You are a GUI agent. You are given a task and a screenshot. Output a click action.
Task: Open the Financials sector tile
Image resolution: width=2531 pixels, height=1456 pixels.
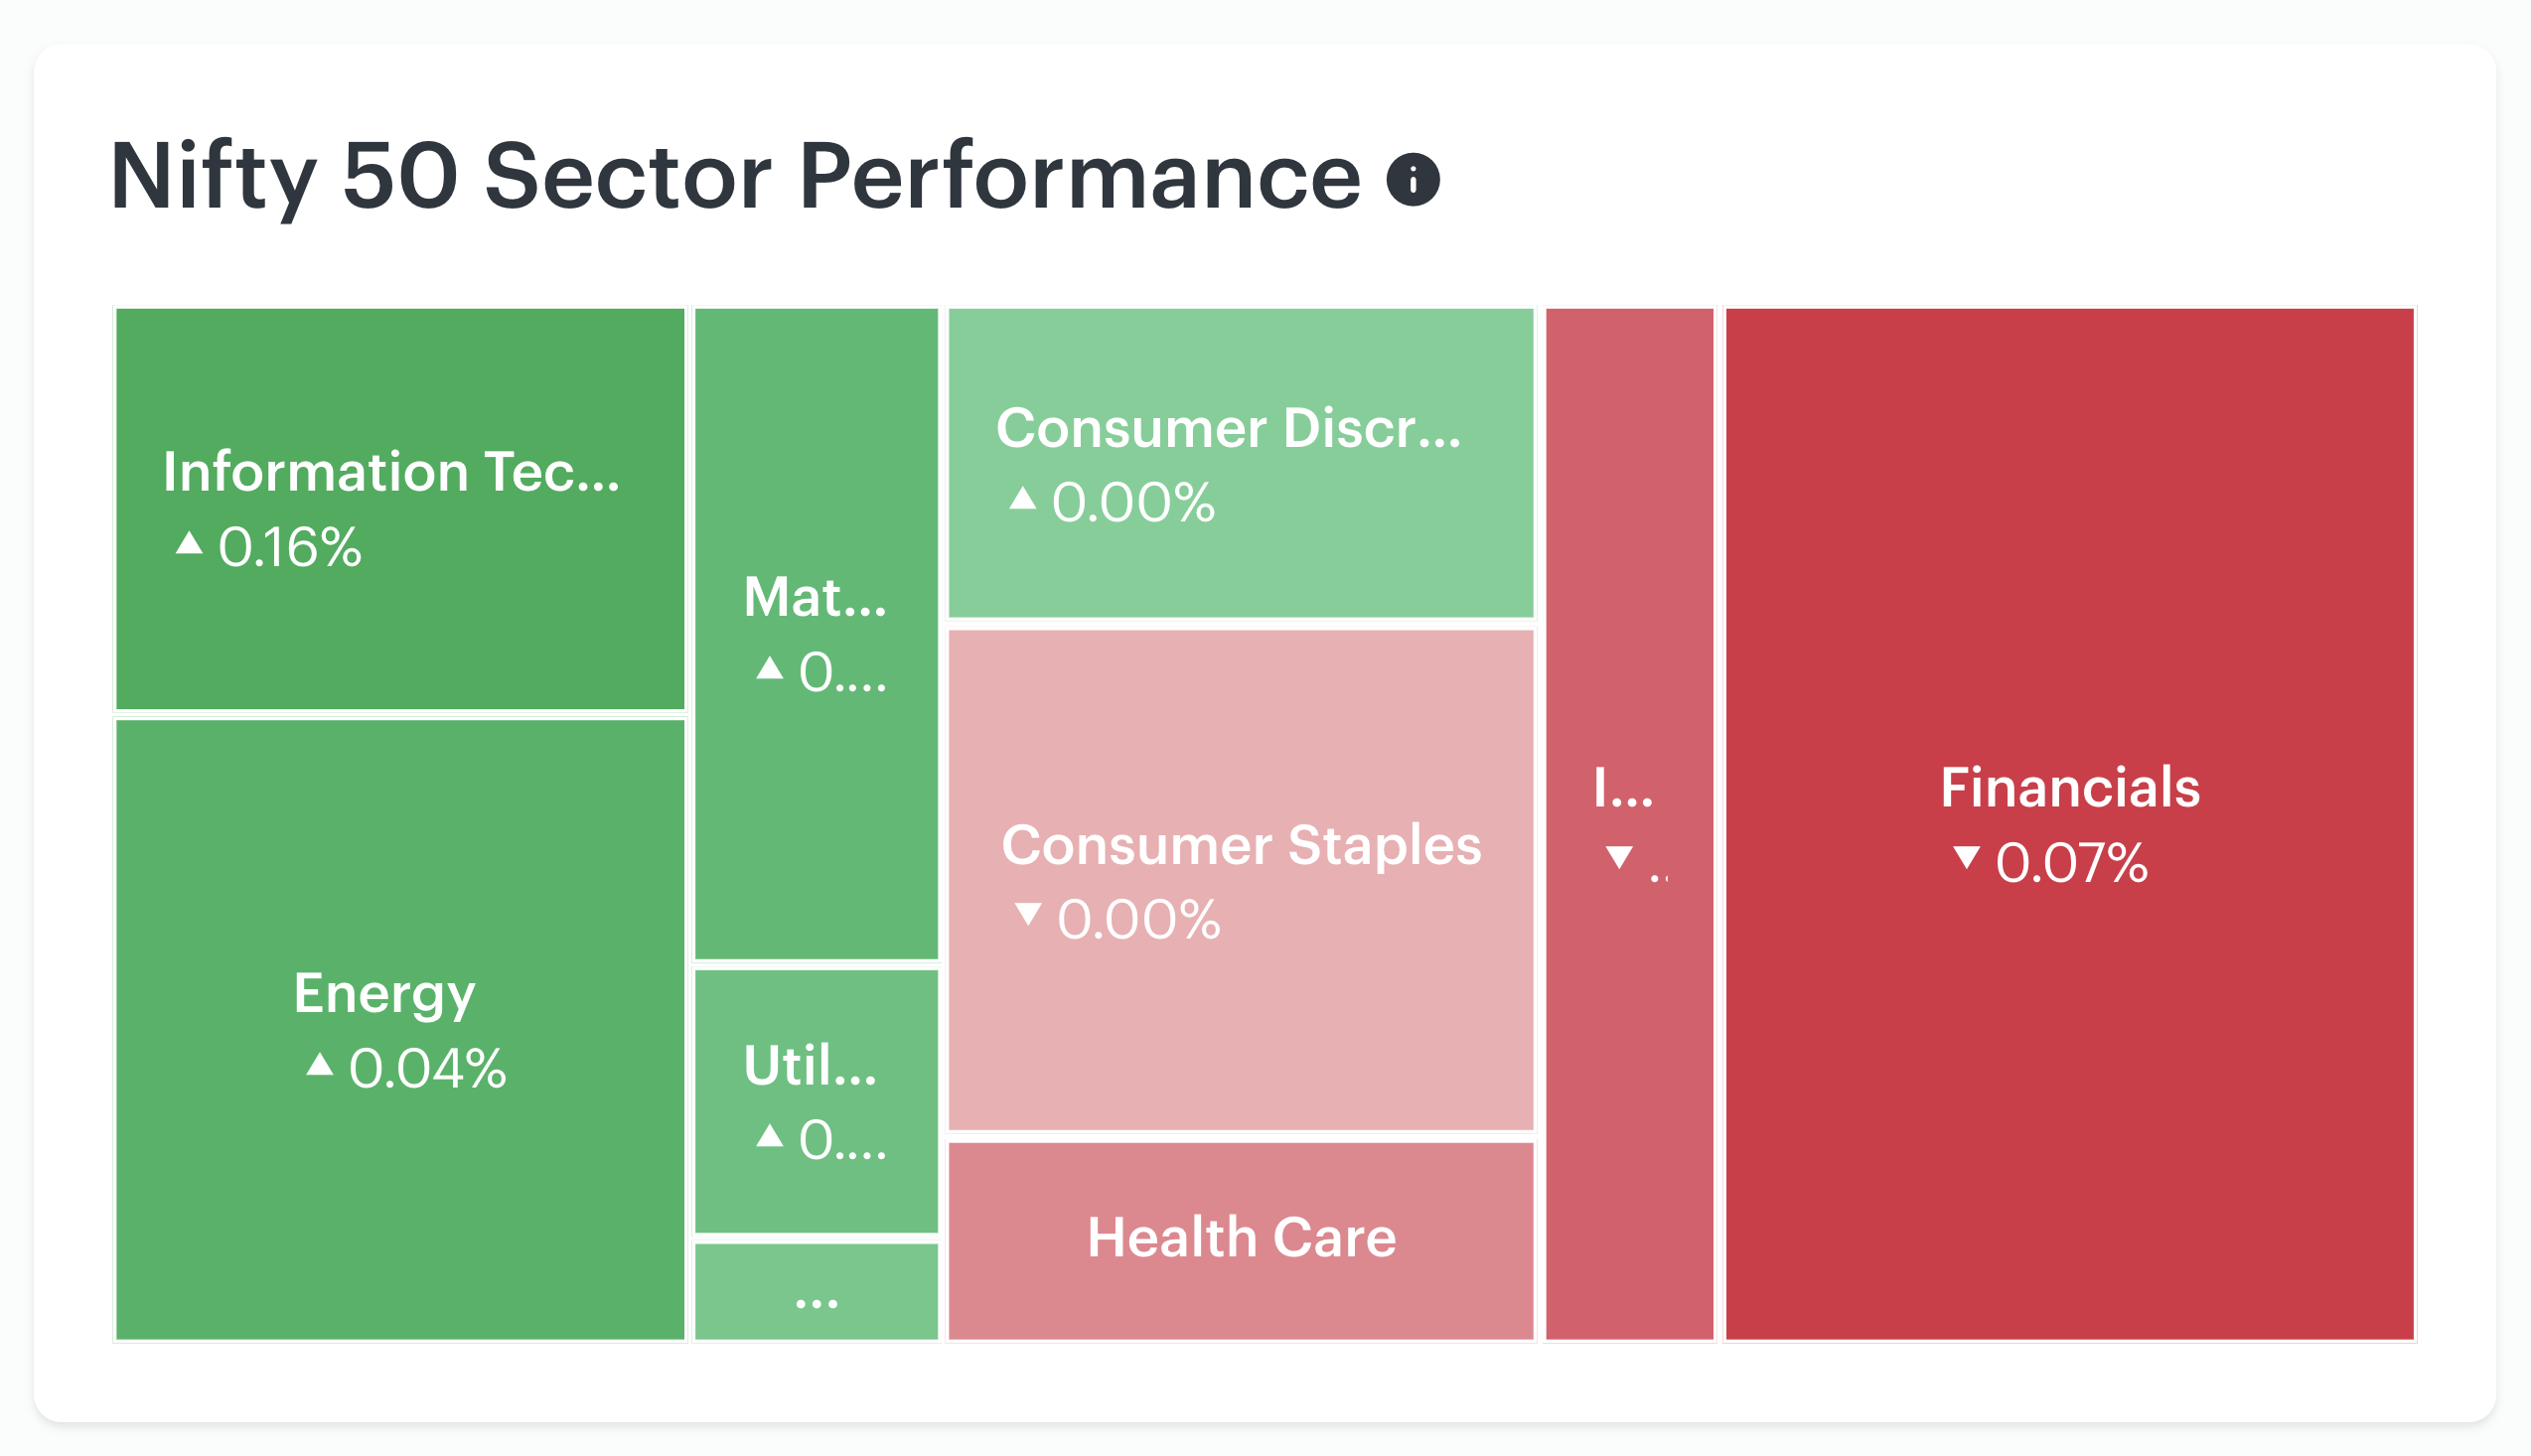(x=2069, y=824)
